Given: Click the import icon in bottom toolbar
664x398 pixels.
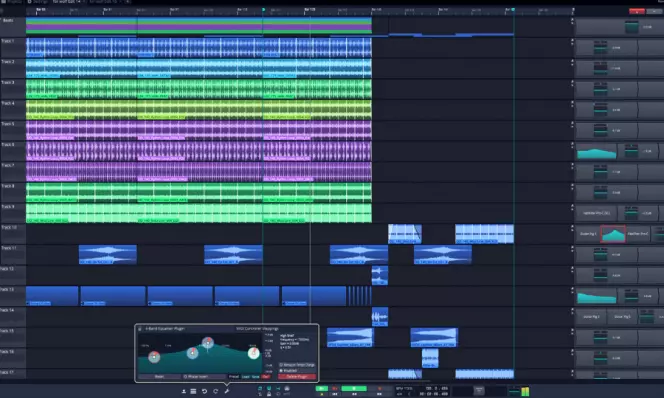Looking at the screenshot, I should [x=183, y=391].
